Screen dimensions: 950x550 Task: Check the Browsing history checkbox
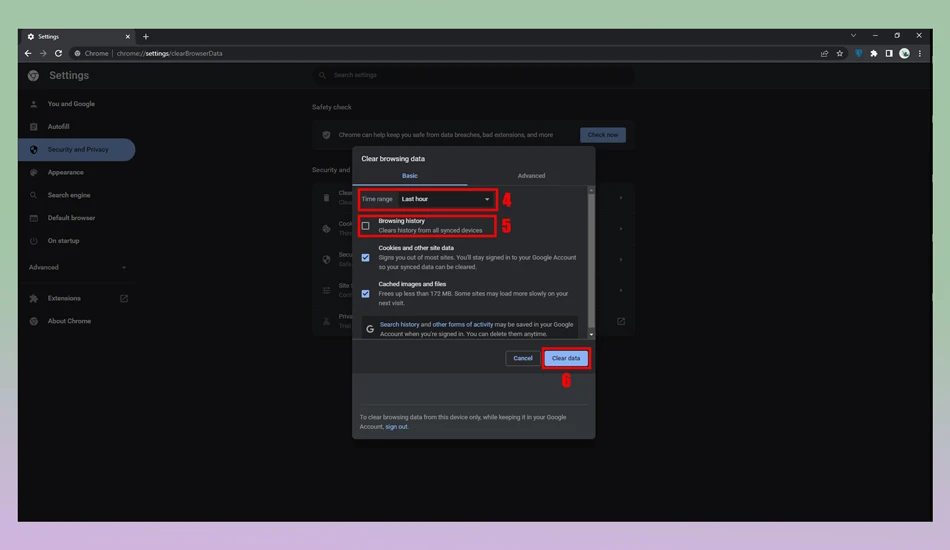point(365,226)
